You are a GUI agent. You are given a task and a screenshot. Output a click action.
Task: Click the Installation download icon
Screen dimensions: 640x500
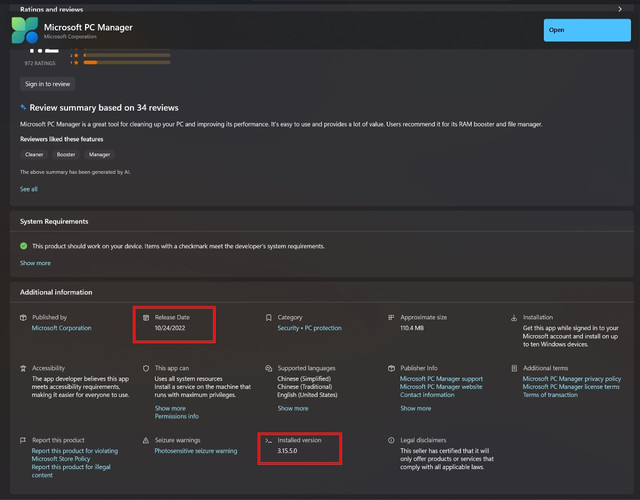pos(514,318)
